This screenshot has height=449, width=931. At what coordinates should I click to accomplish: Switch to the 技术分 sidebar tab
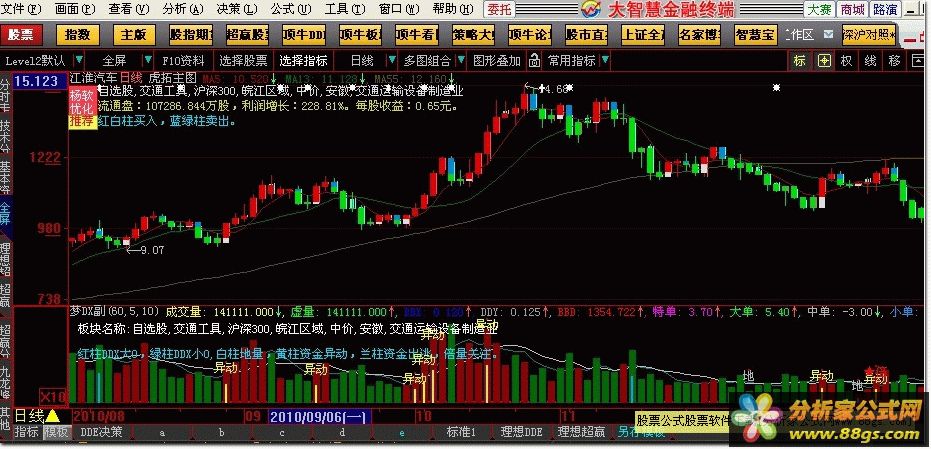point(5,134)
